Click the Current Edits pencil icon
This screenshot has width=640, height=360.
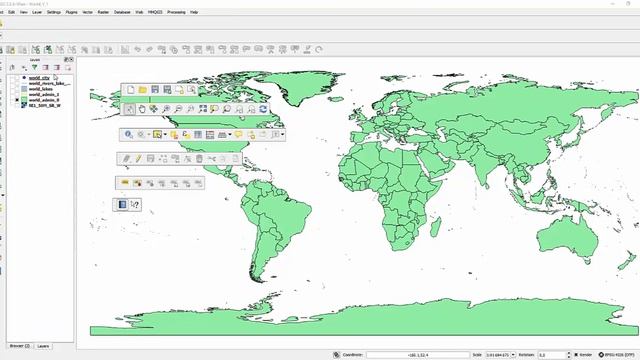126,159
